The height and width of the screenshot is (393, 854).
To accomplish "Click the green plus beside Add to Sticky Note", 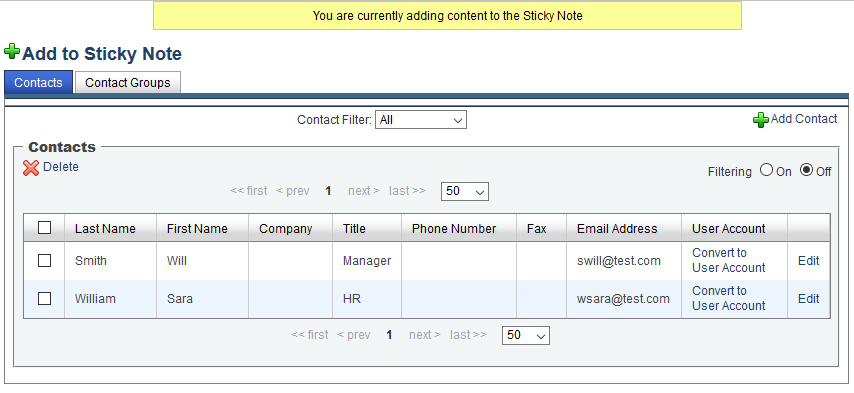I will point(12,52).
